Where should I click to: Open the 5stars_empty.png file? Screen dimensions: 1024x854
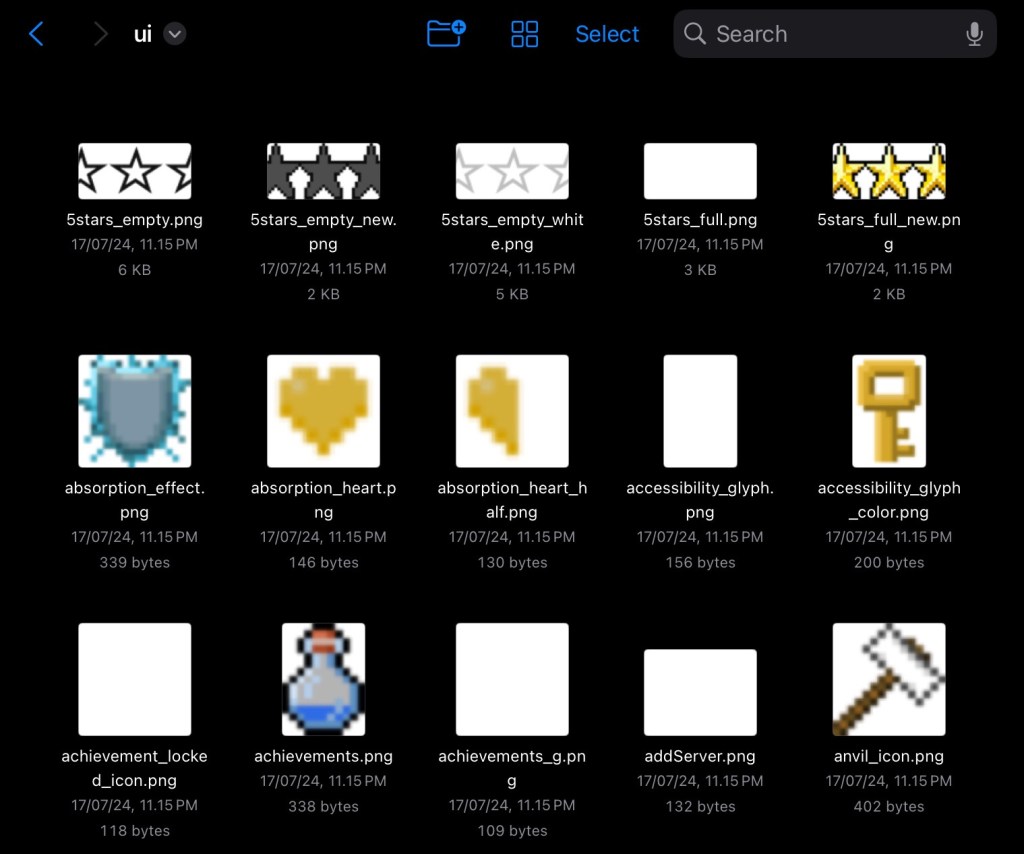click(135, 171)
